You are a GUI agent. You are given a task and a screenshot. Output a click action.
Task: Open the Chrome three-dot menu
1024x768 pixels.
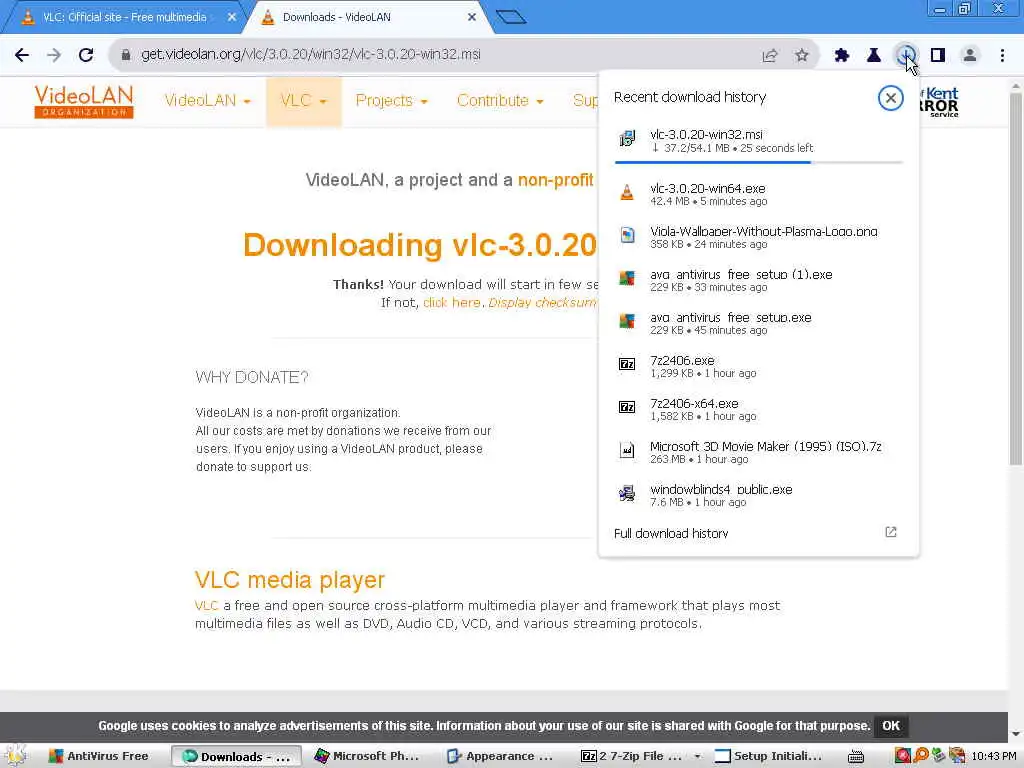pyautogui.click(x=1002, y=56)
